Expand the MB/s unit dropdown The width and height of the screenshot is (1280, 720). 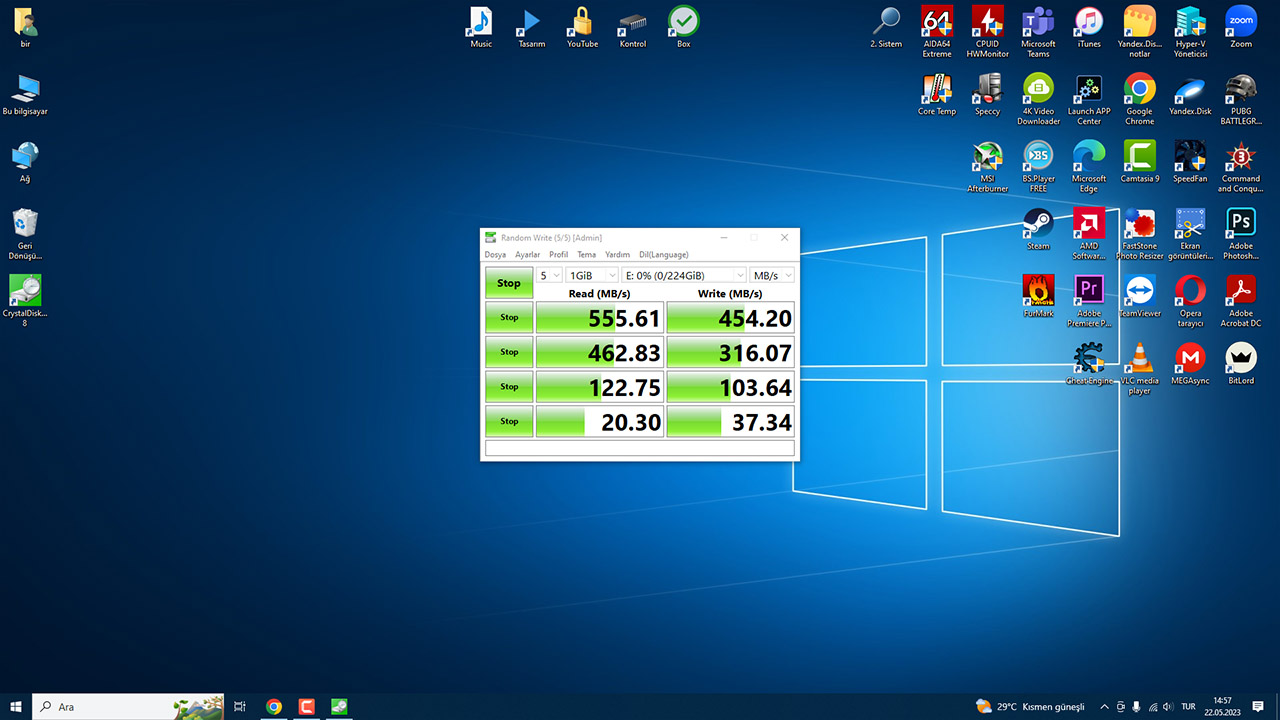pyautogui.click(x=772, y=276)
